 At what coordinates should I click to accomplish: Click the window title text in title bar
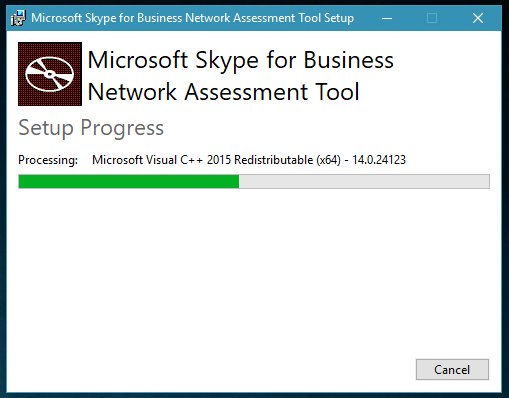(x=193, y=18)
